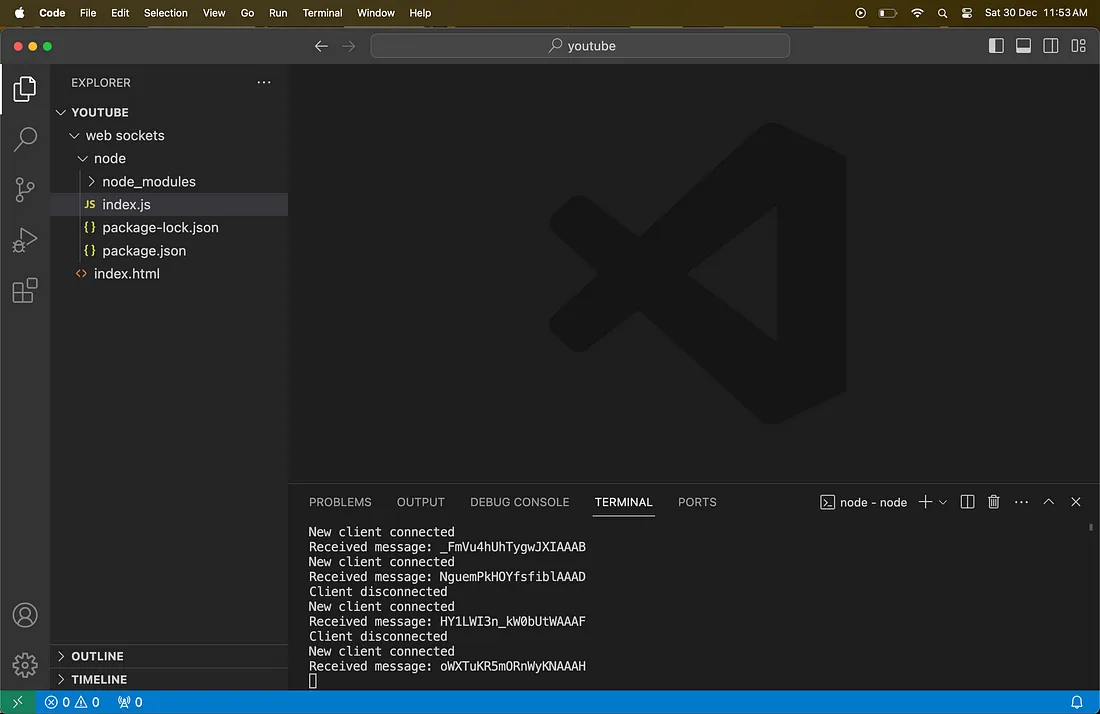Expand the node_modules folder
Screen dimensions: 1100x714
click(x=148, y=181)
